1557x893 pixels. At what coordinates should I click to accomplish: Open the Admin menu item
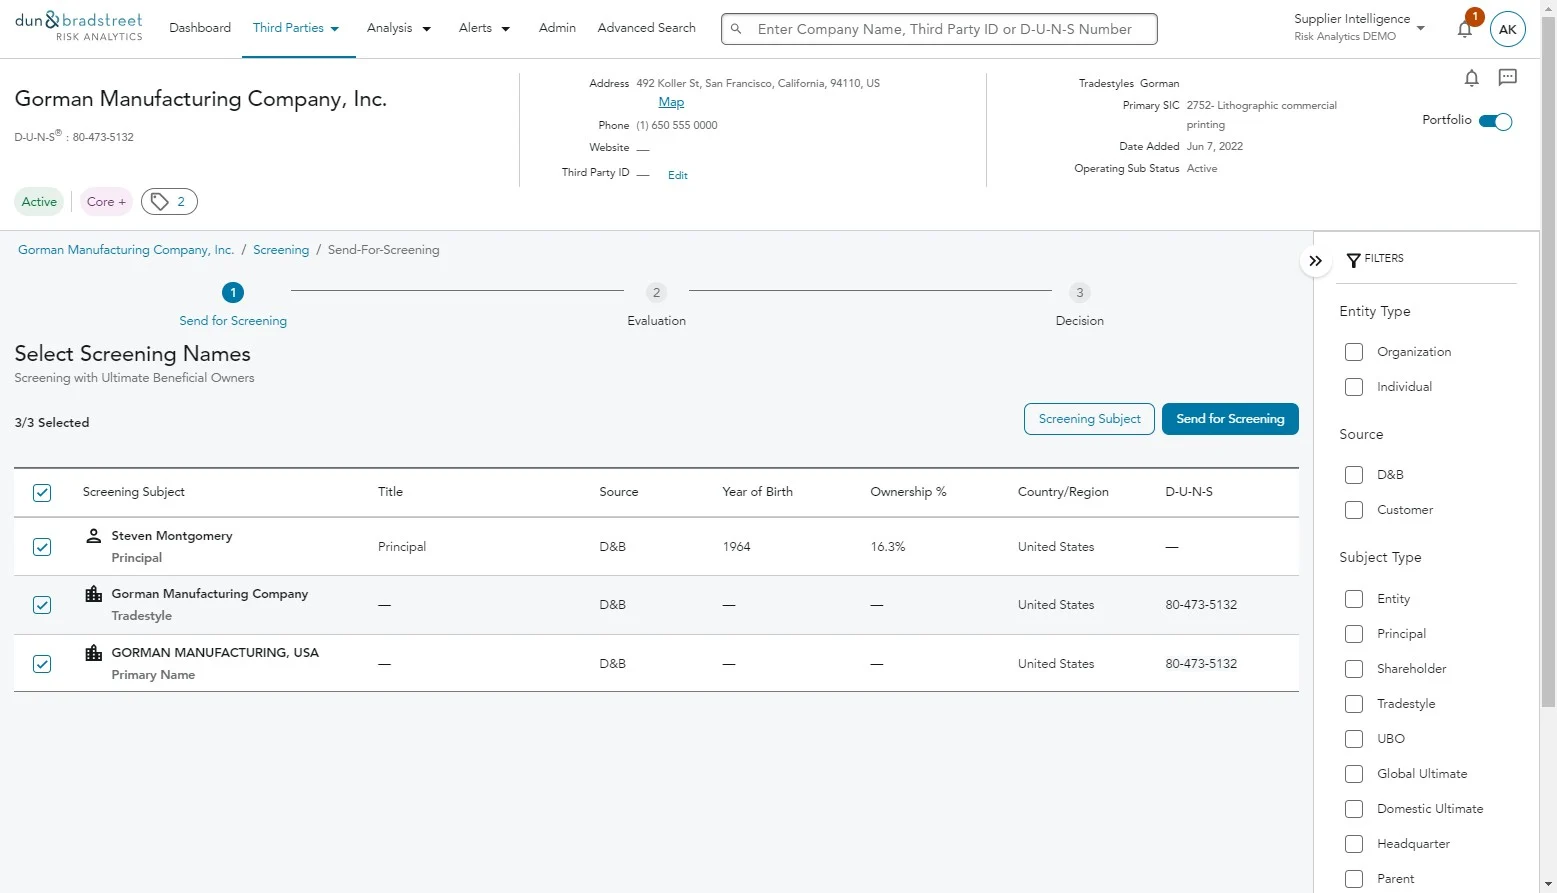557,28
